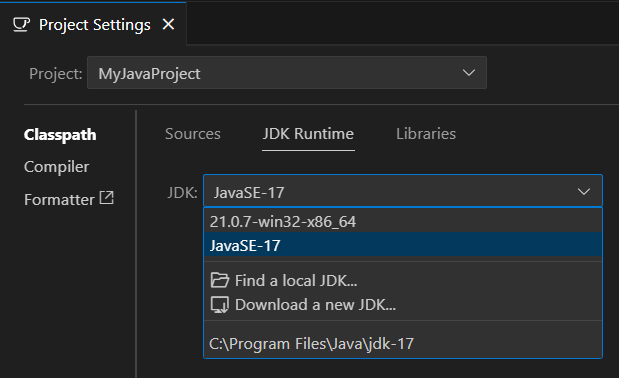
Task: Click the C:\Program Files\Java\jdk-17 path text
Action: point(311,344)
